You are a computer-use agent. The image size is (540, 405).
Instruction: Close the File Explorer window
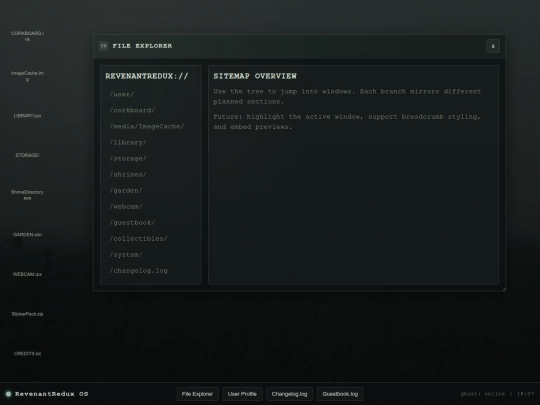[x=493, y=46]
